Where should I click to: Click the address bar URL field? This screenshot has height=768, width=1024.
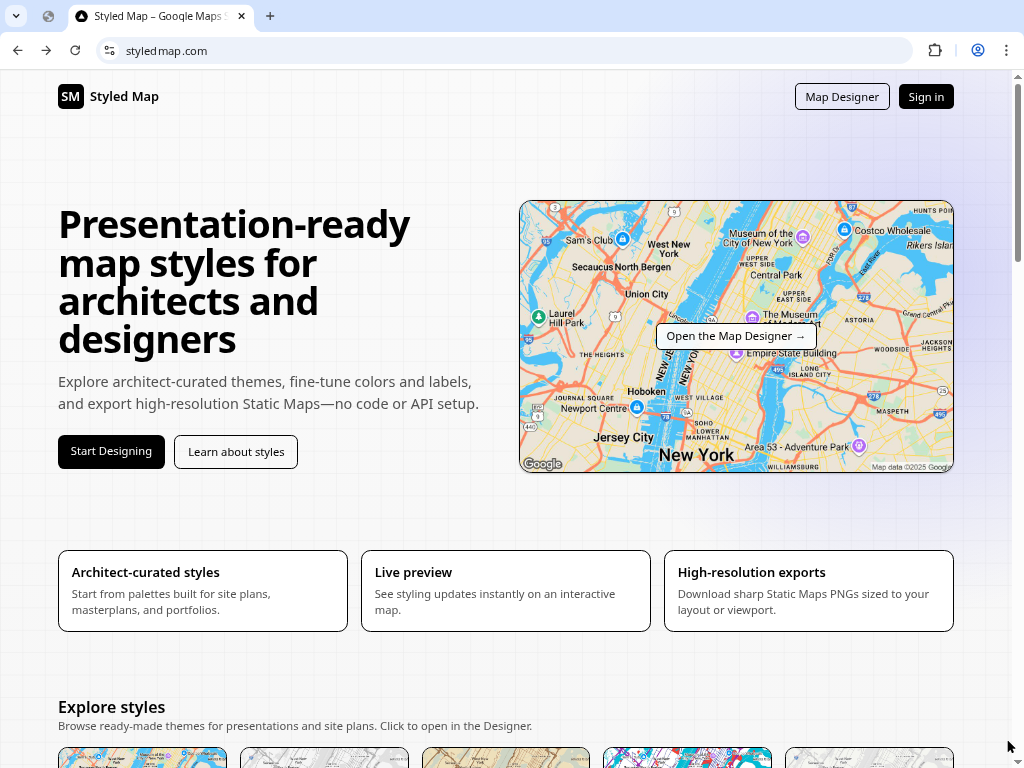[x=504, y=50]
